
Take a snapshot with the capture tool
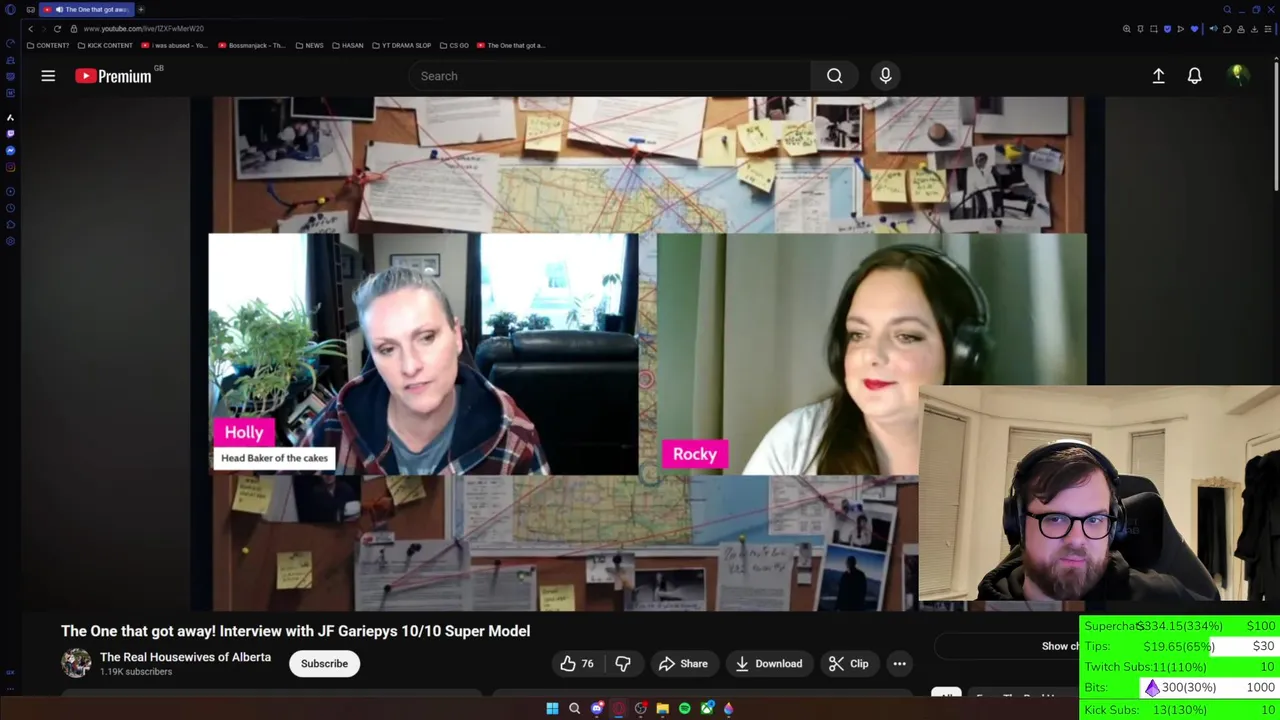click(1153, 29)
